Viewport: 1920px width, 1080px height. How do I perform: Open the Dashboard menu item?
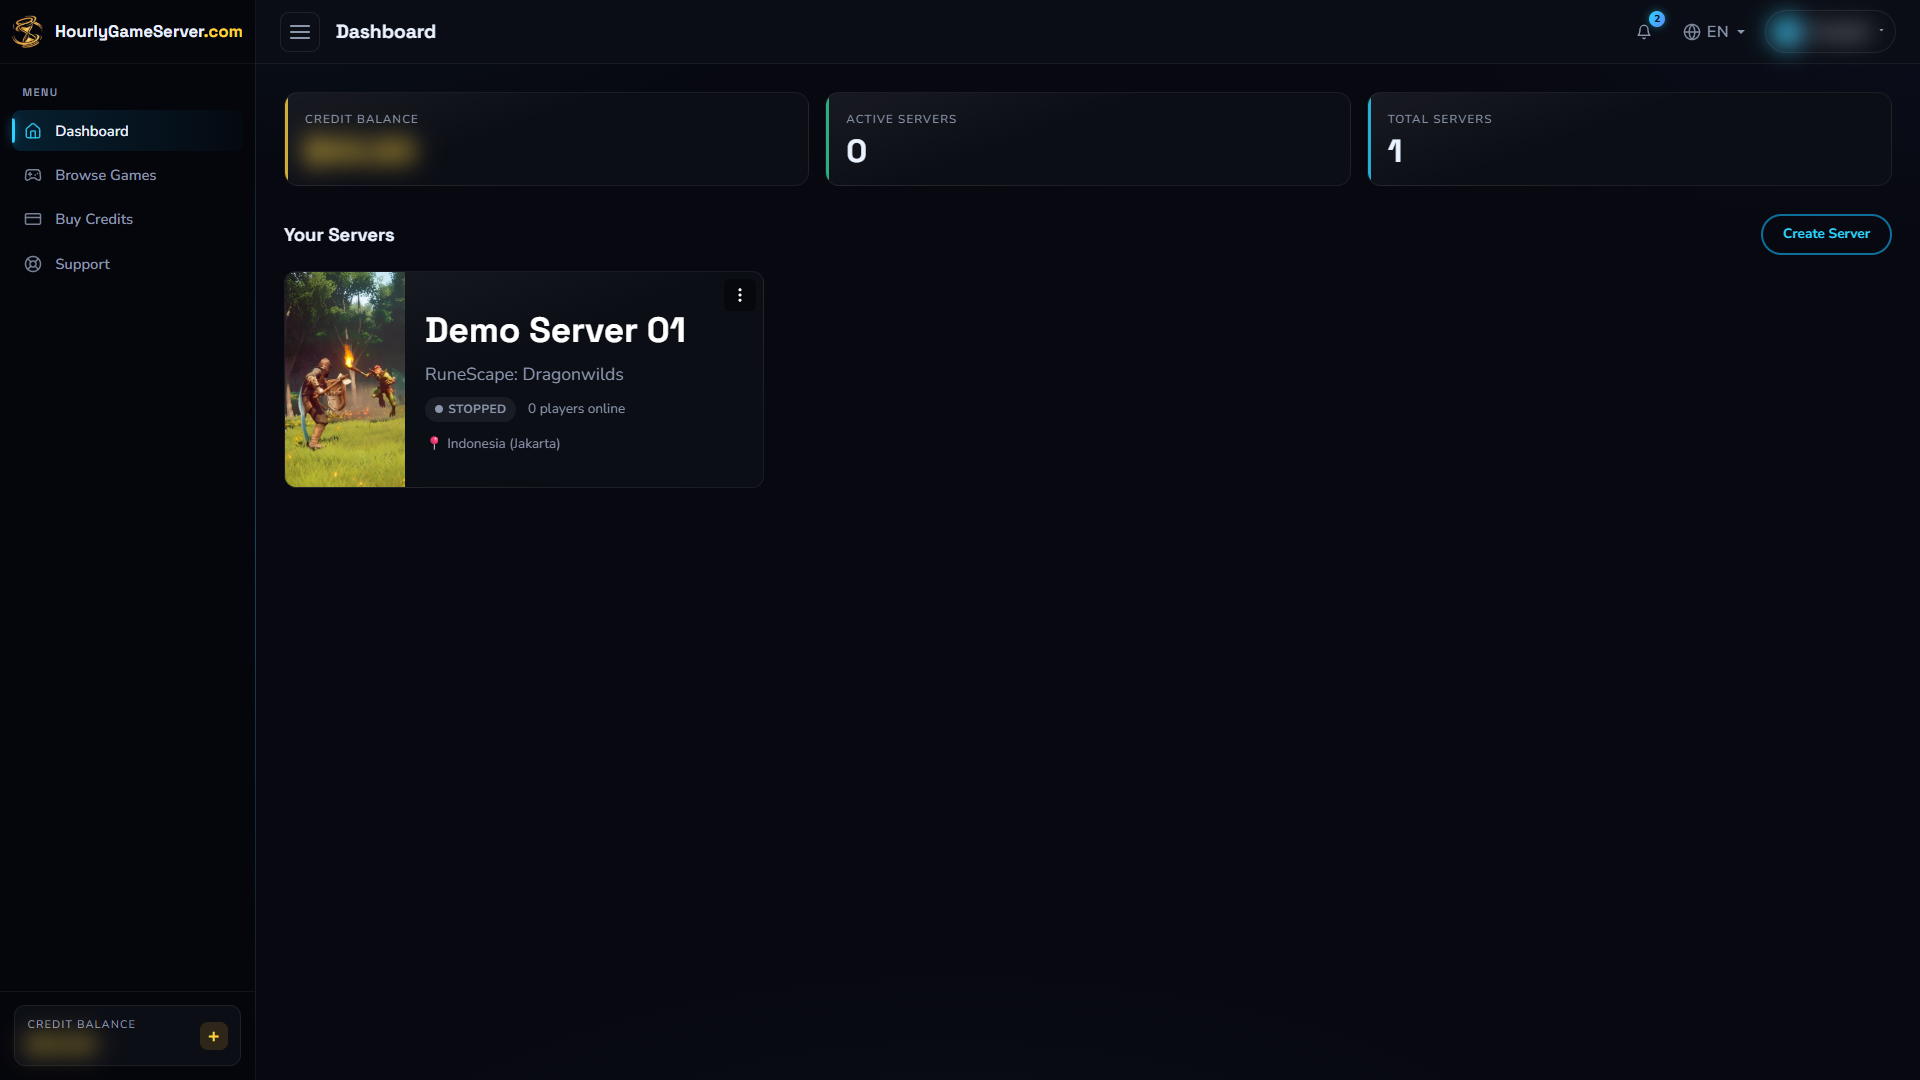click(x=127, y=131)
